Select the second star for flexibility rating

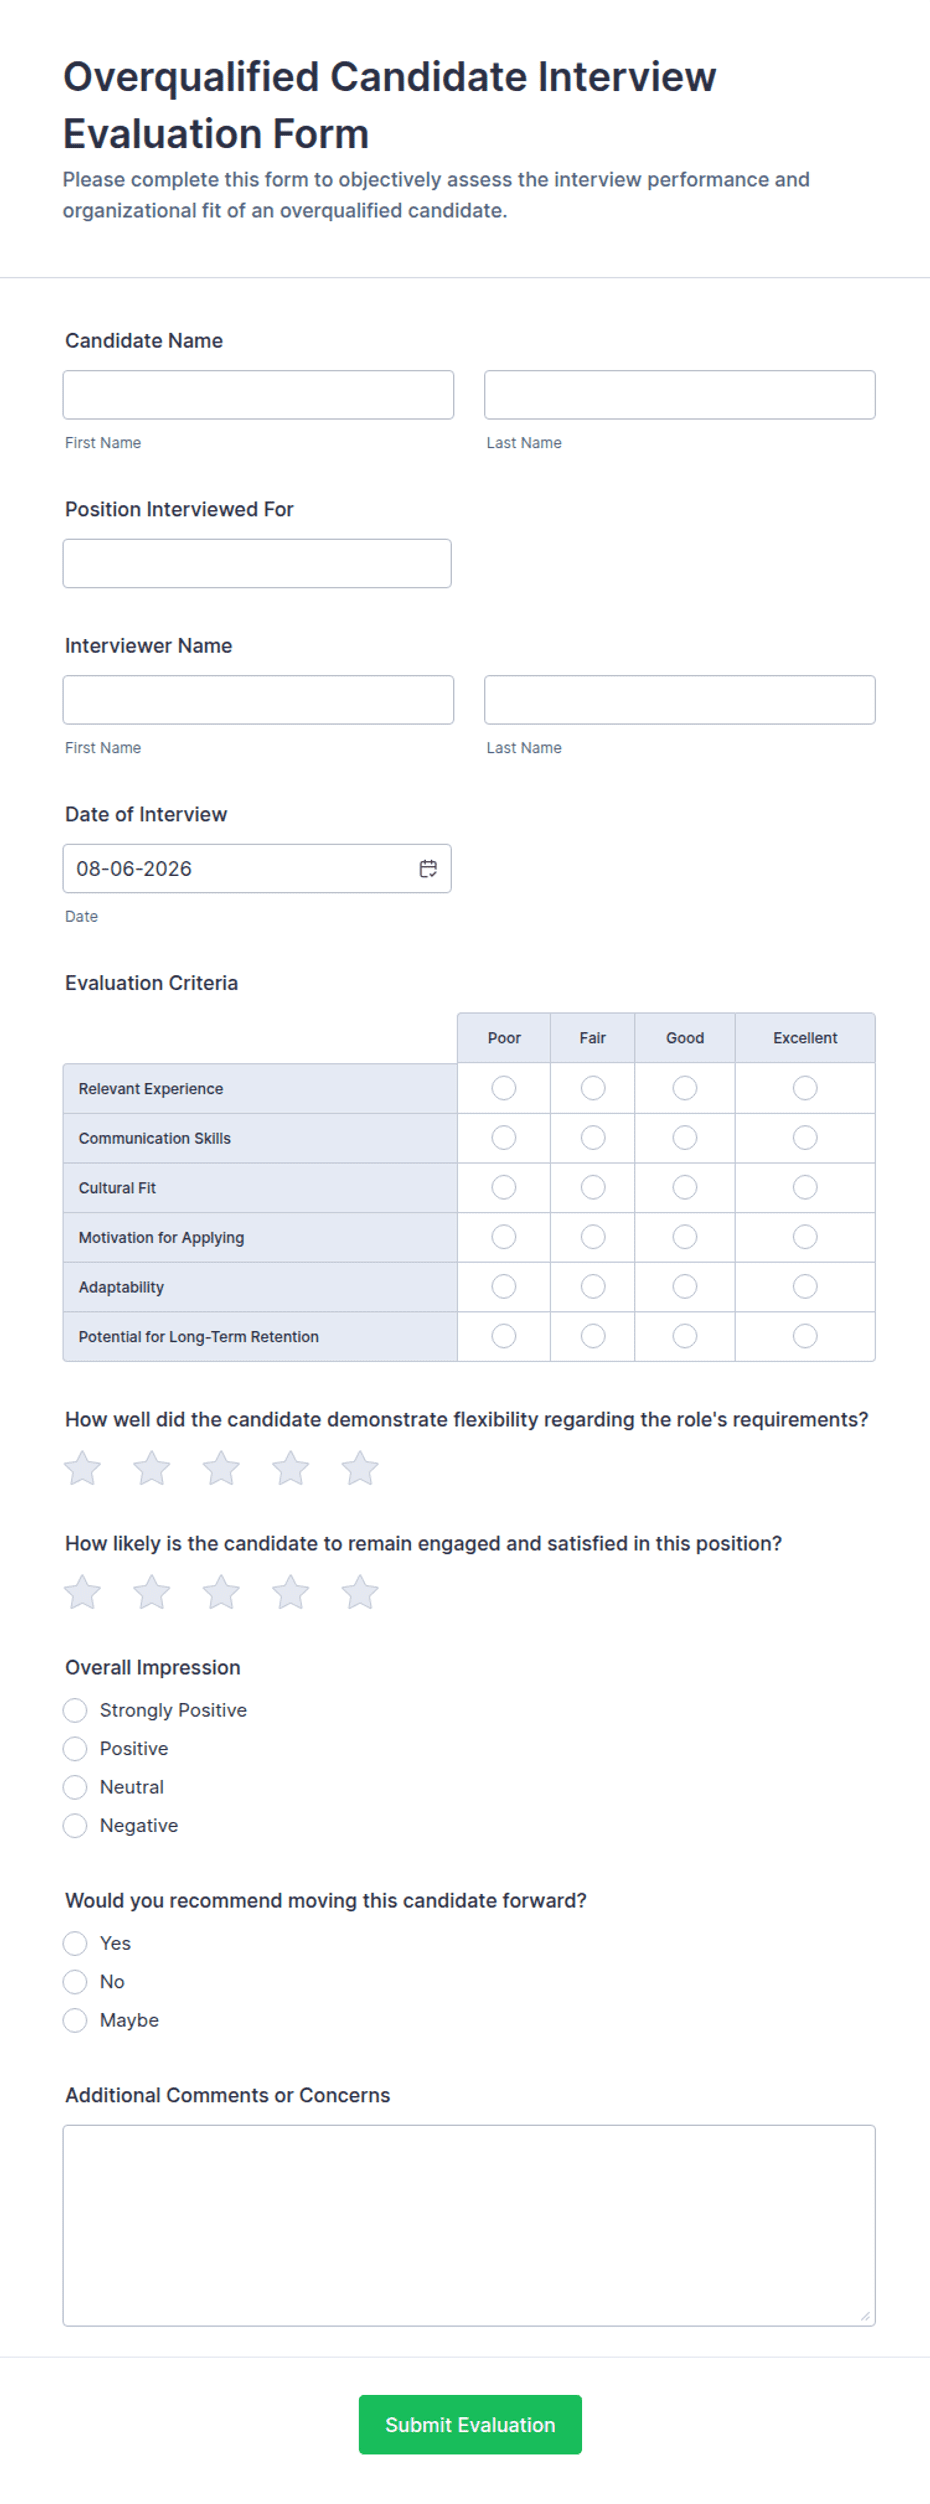point(152,1468)
